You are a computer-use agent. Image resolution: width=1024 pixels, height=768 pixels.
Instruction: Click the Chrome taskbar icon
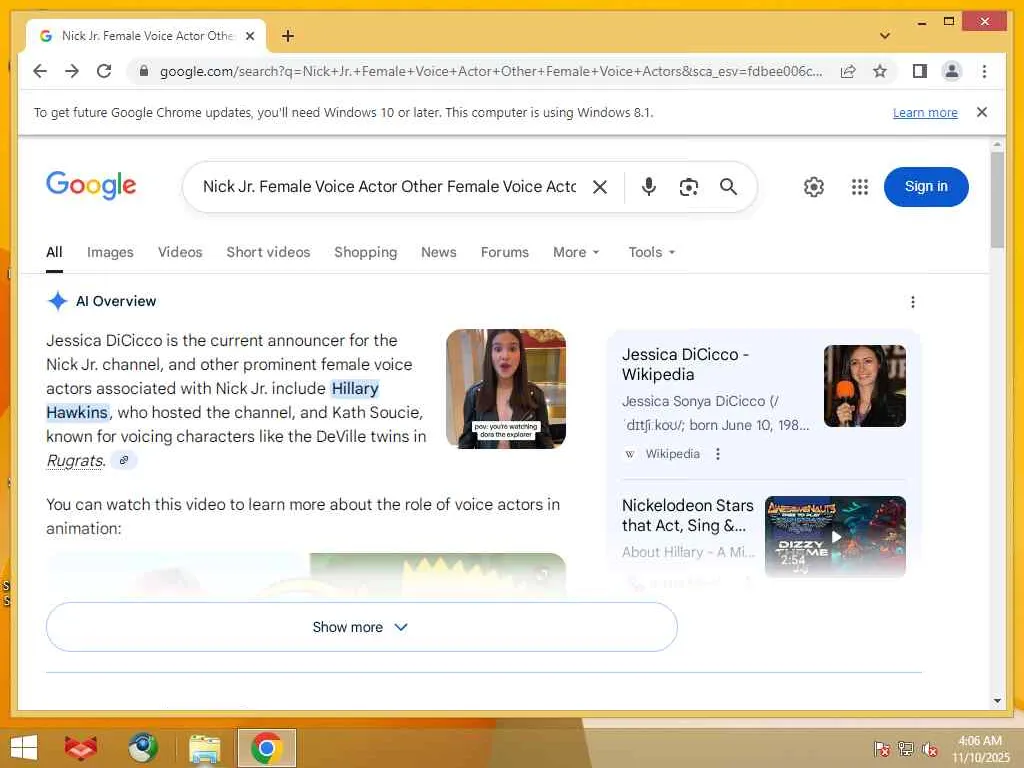(266, 748)
